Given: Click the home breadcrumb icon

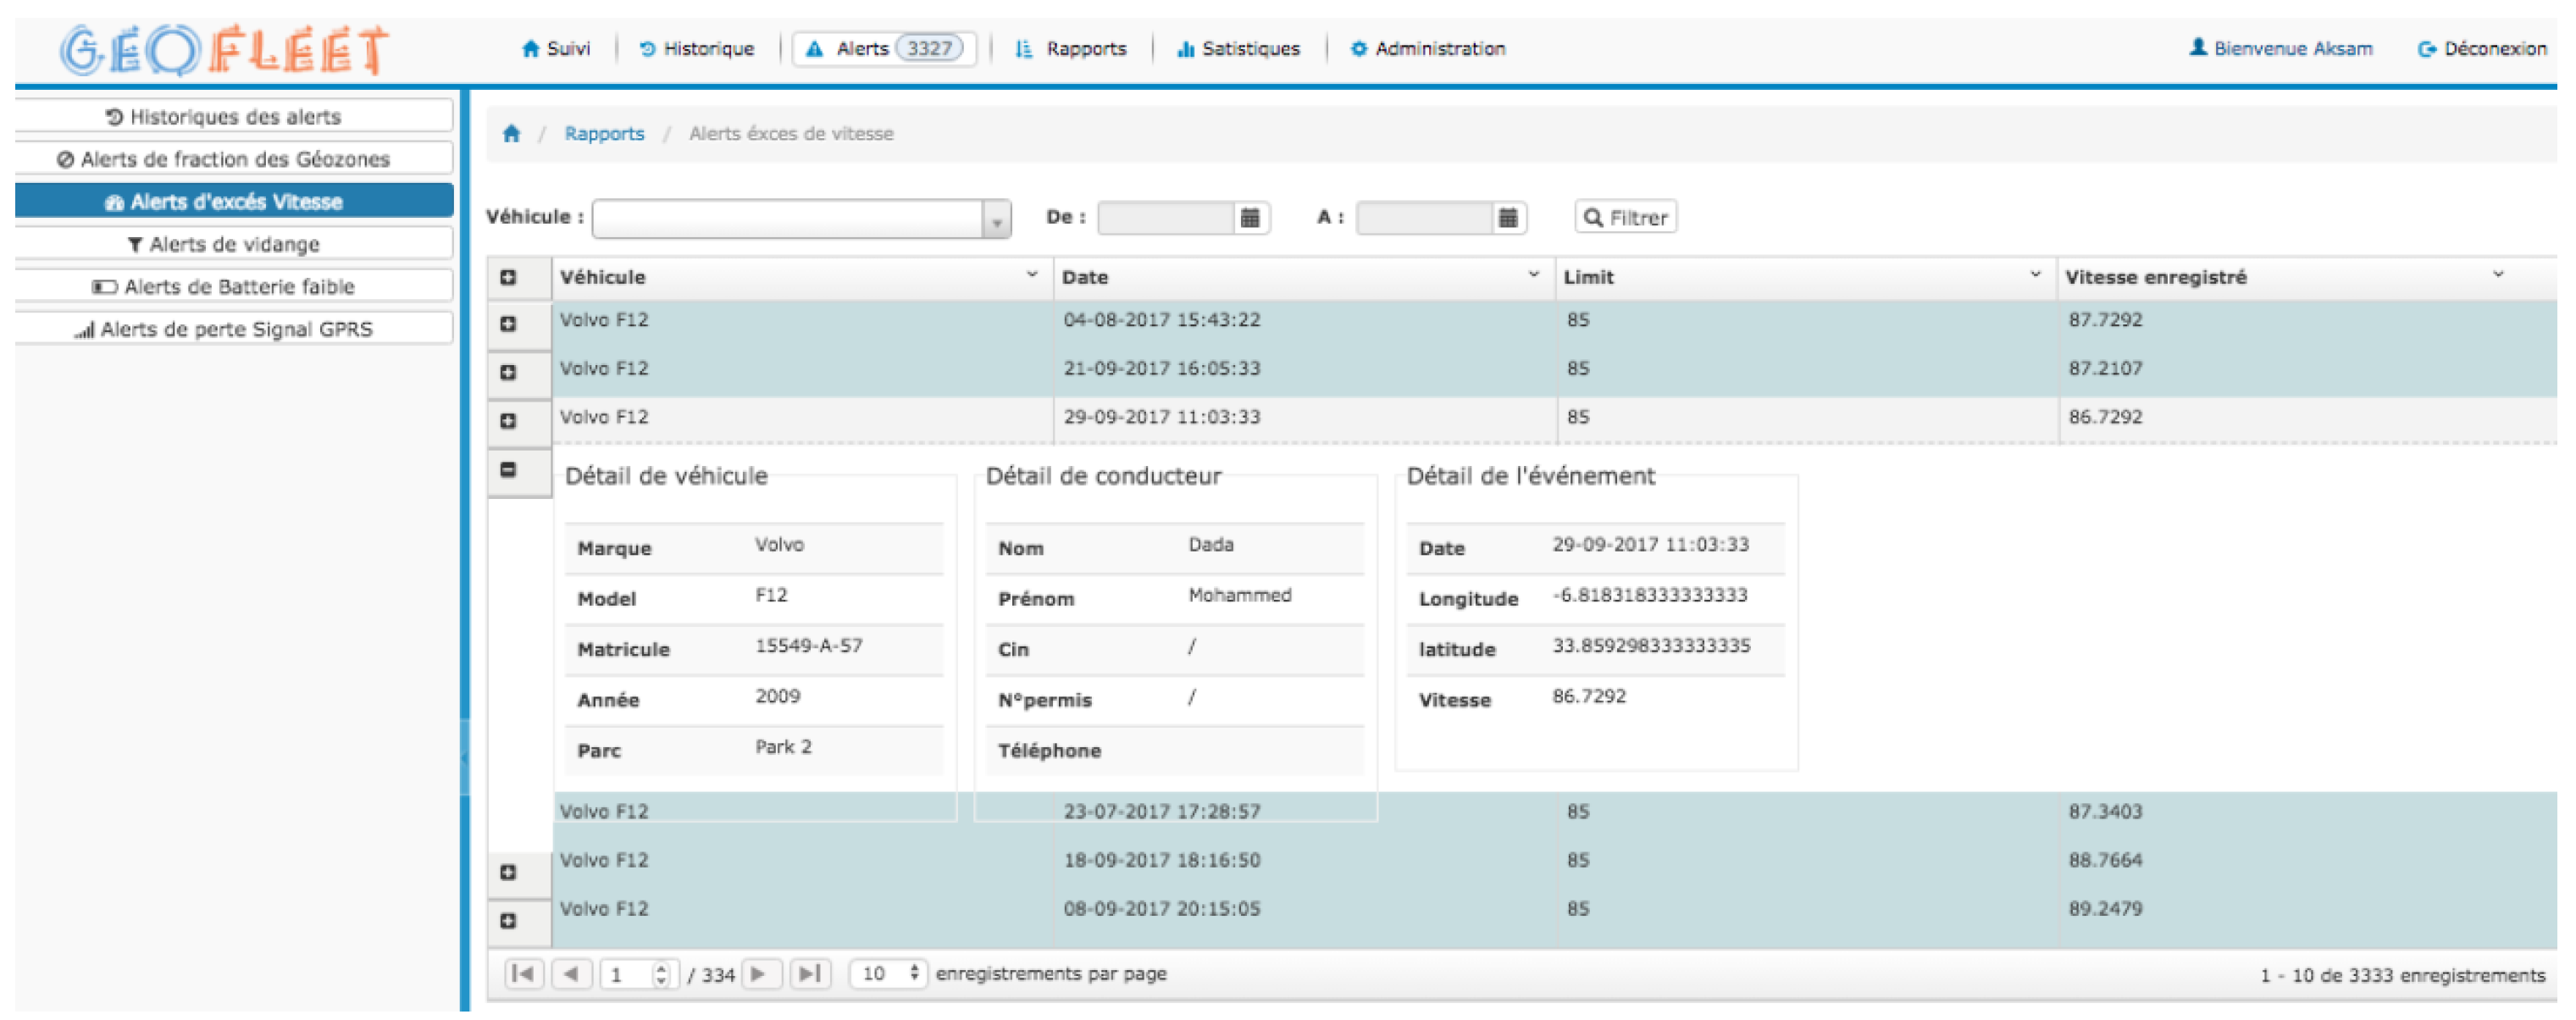Looking at the screenshot, I should [x=511, y=134].
